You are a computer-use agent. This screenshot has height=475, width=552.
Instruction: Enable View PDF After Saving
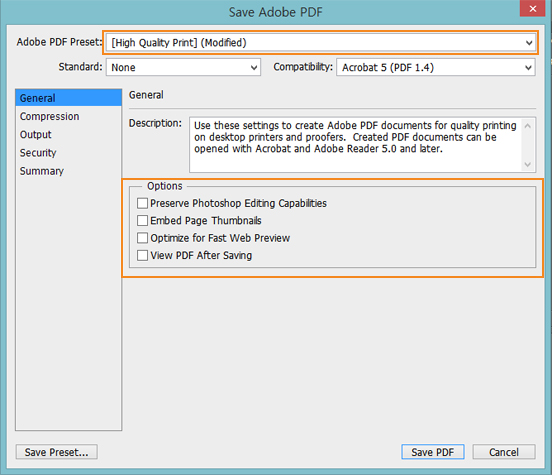[142, 255]
